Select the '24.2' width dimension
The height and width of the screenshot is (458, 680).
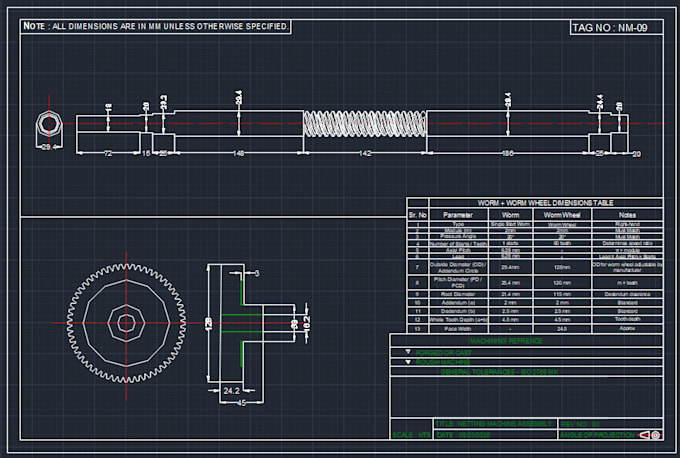coord(231,391)
